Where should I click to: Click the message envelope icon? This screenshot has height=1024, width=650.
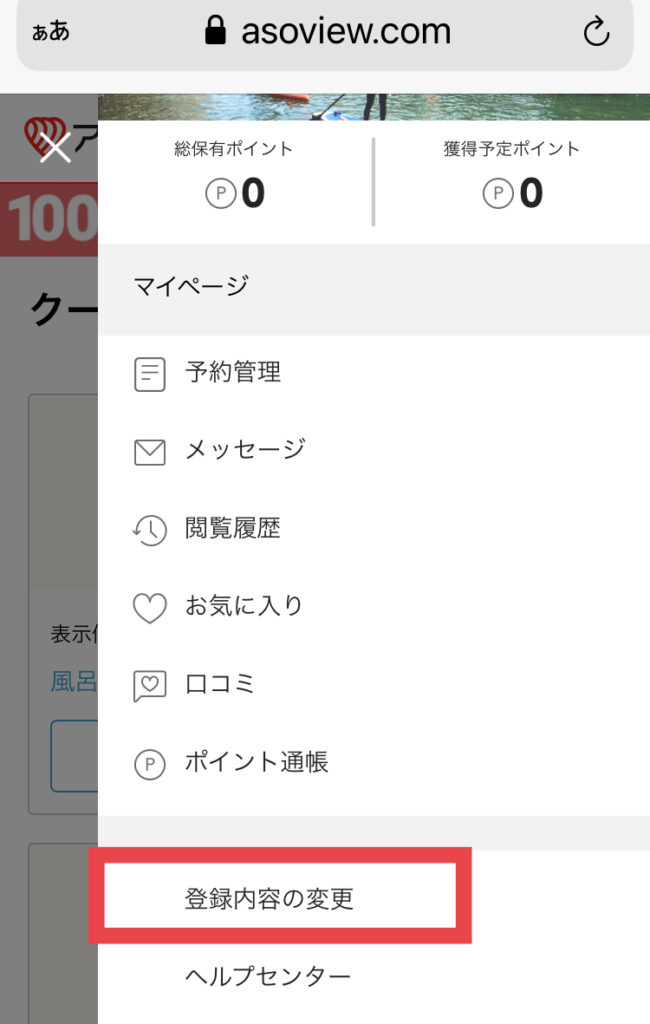tap(150, 452)
